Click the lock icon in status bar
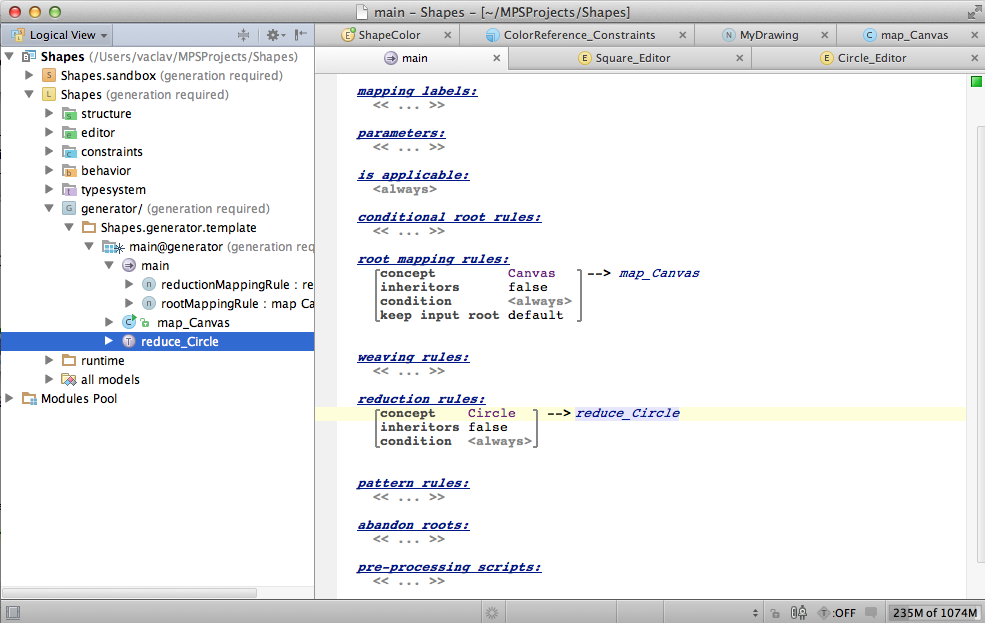Screen dimensions: 985x623 (774, 612)
